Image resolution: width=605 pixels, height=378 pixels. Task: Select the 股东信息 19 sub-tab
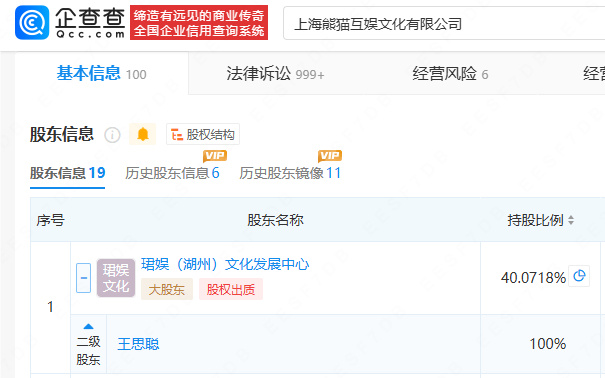pos(68,173)
